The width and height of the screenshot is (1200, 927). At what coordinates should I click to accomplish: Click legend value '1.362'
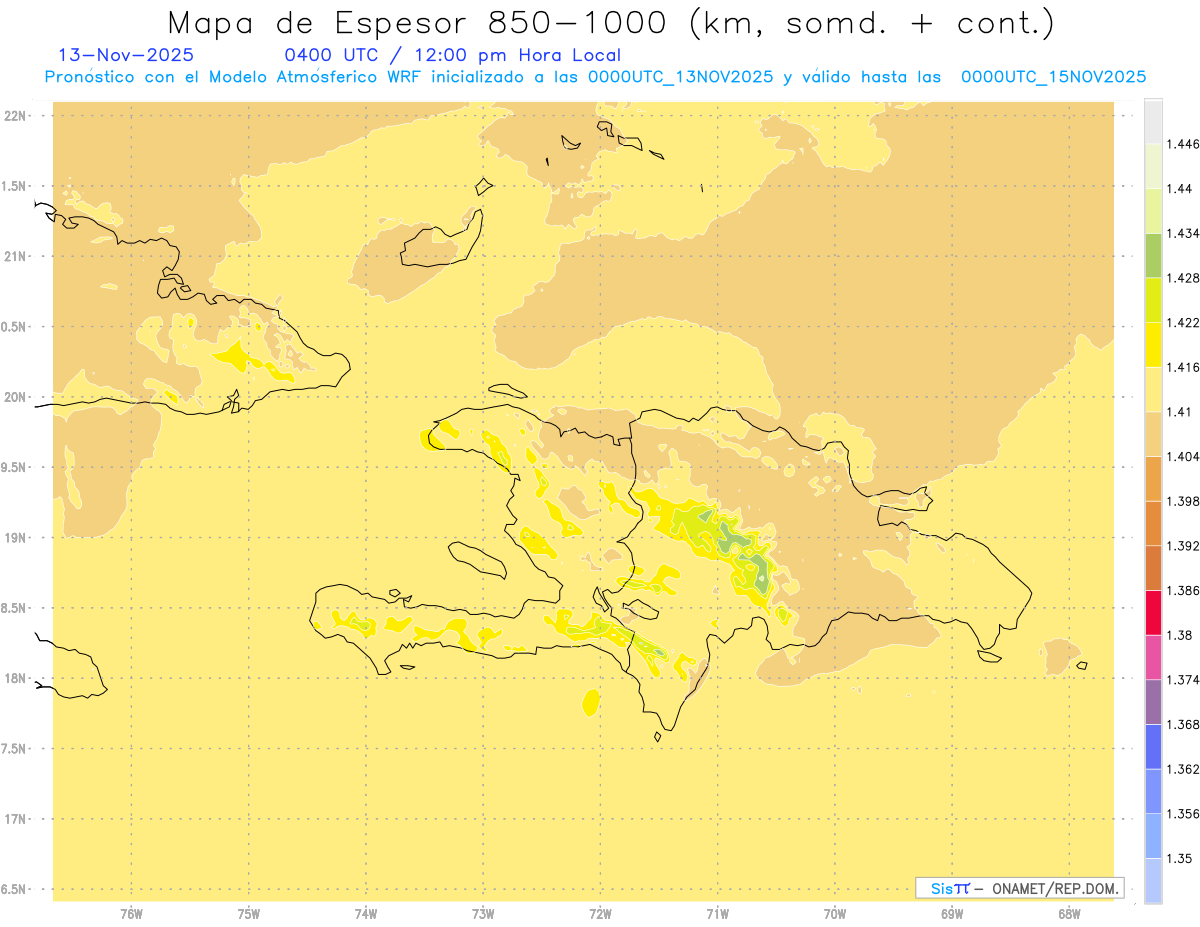pyautogui.click(x=1183, y=769)
